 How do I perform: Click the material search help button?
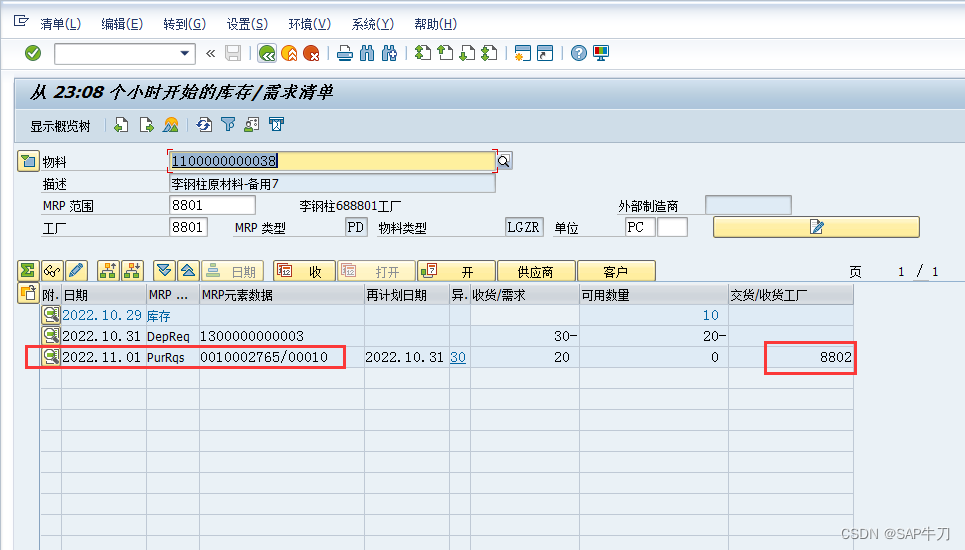[503, 161]
